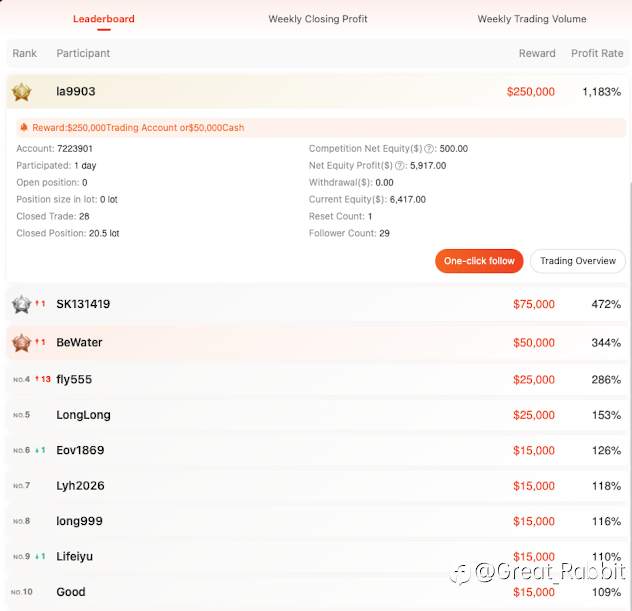The height and width of the screenshot is (611, 632).
Task: Expand the LongLong participant row
Action: [x=316, y=415]
